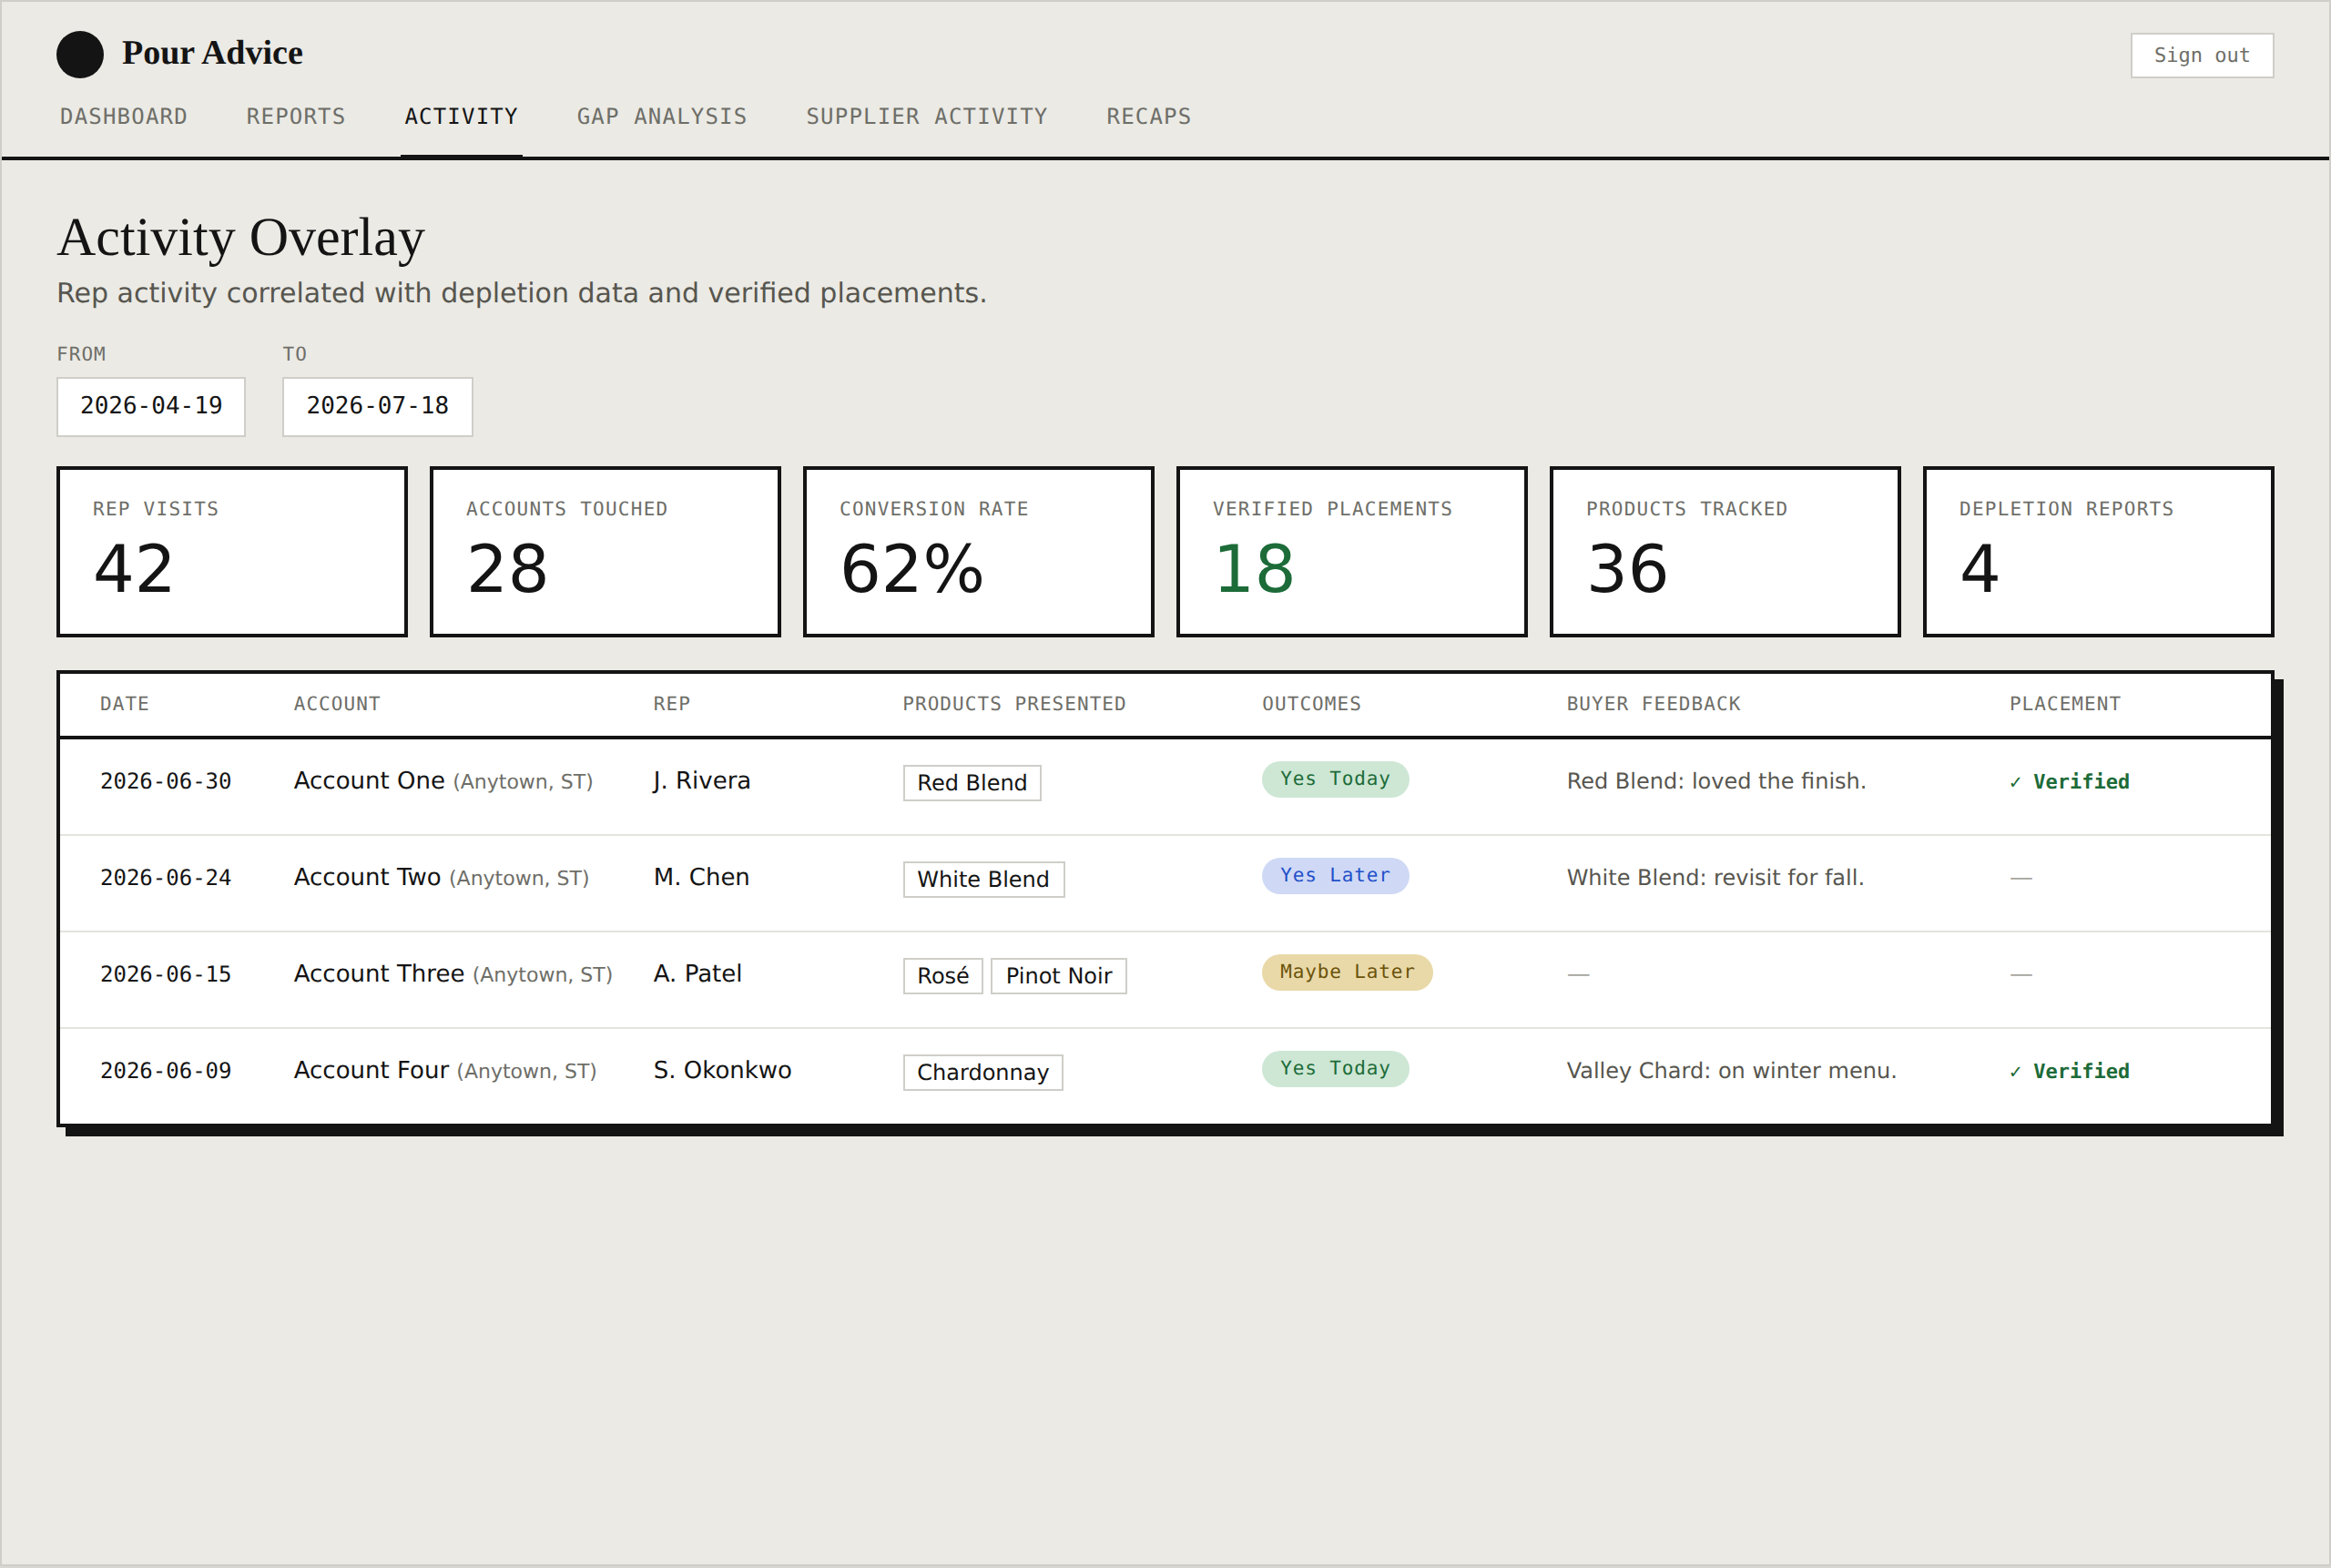Click the Date column header

[x=124, y=704]
